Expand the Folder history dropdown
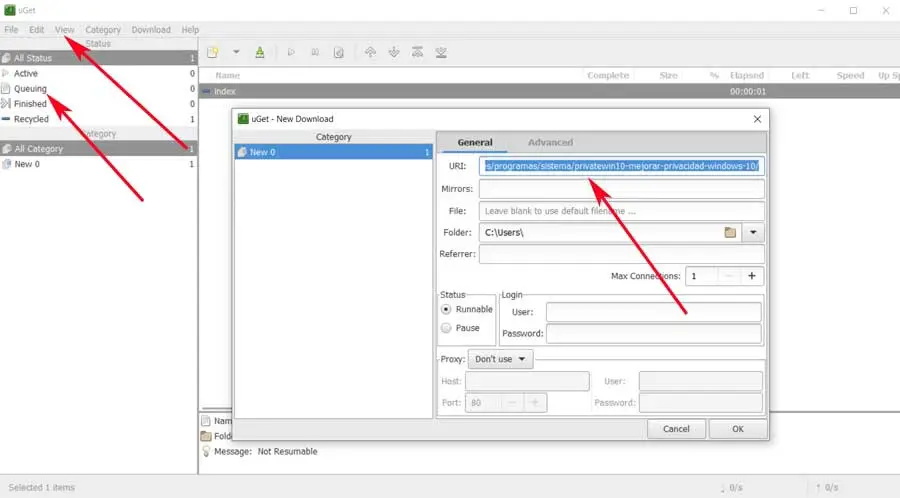 pyautogui.click(x=753, y=232)
